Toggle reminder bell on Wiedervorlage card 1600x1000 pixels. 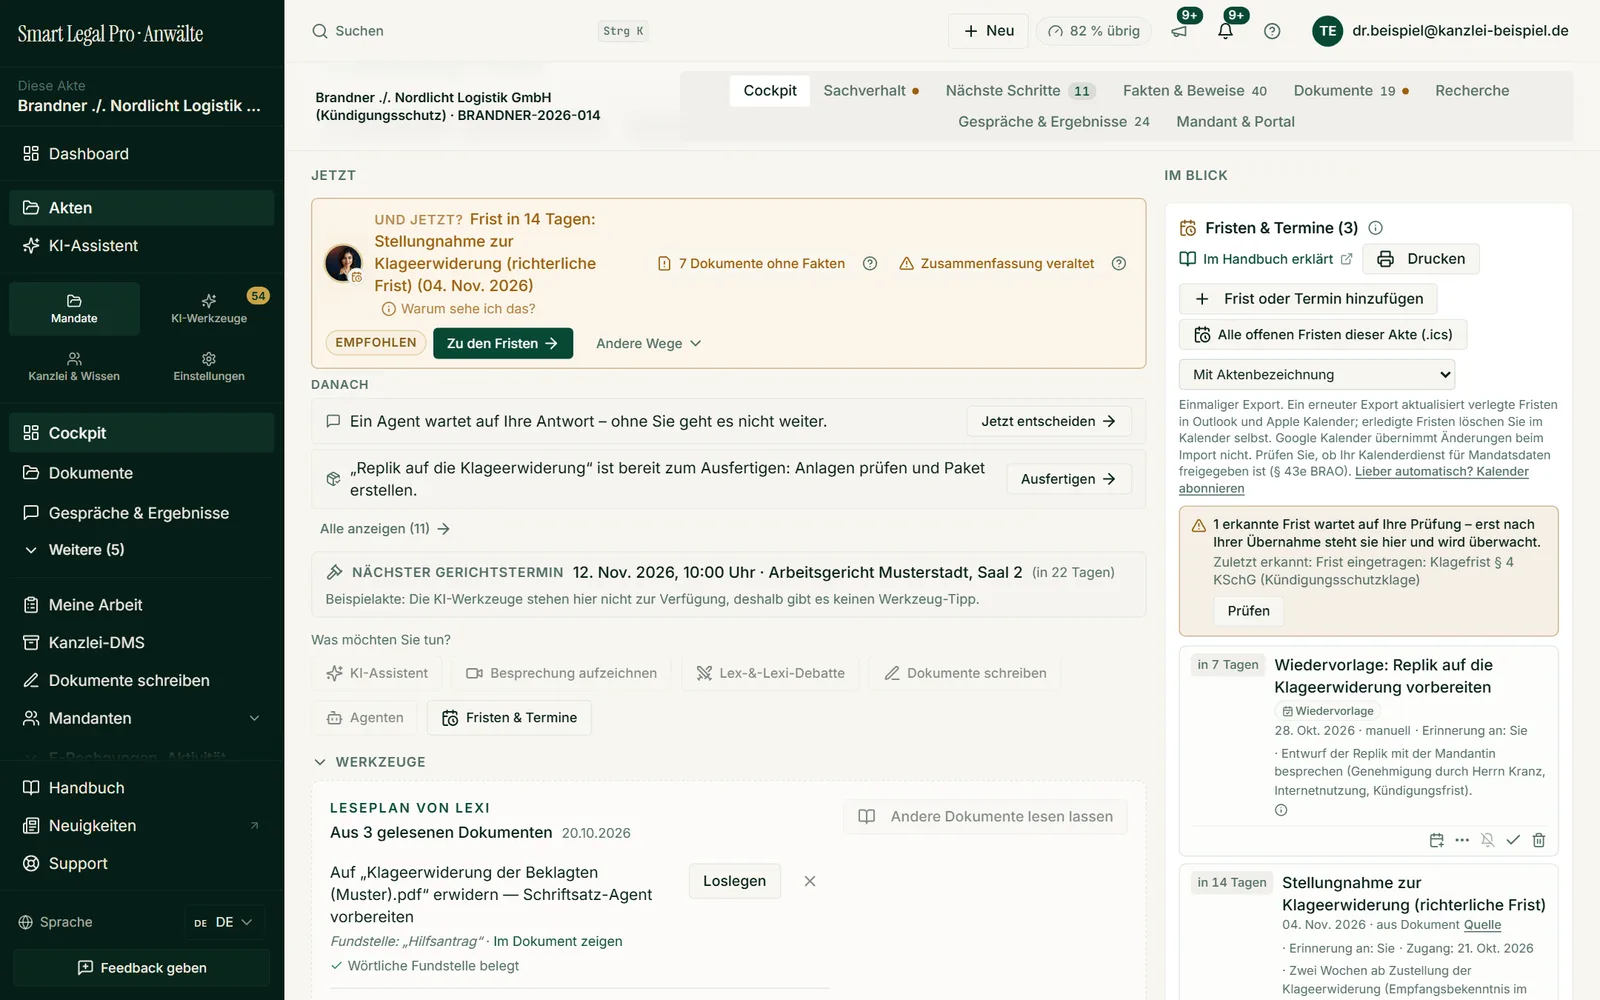tap(1488, 840)
